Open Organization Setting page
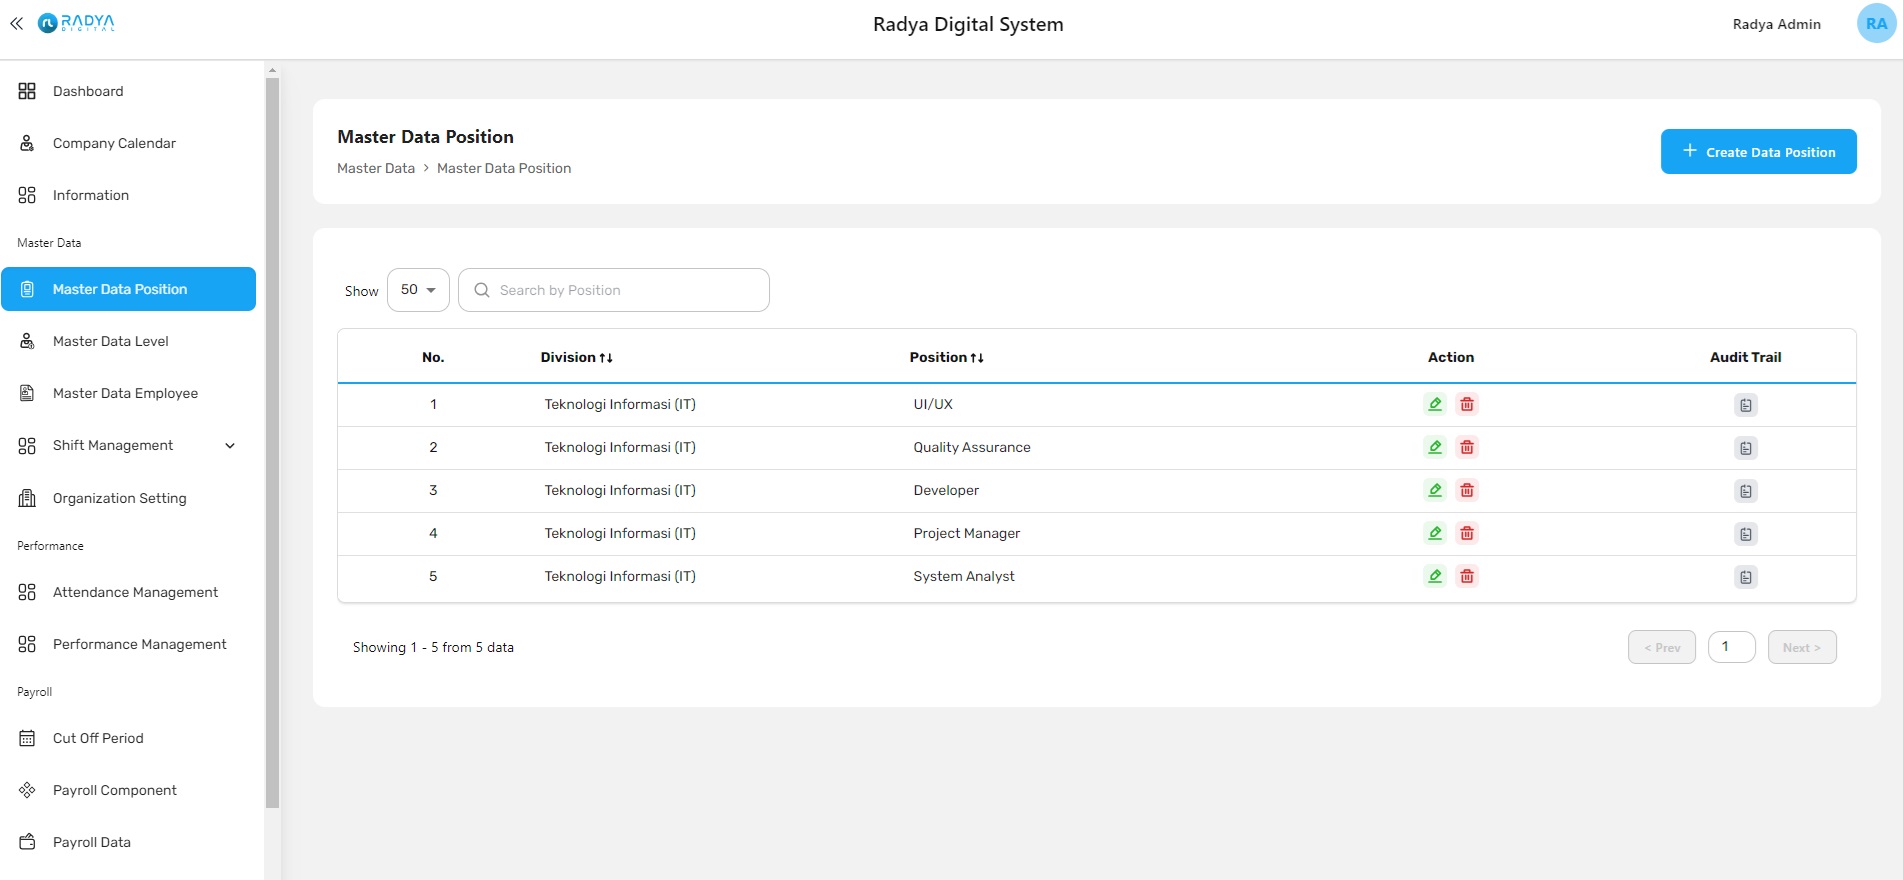Viewport: 1903px width, 880px height. click(128, 498)
